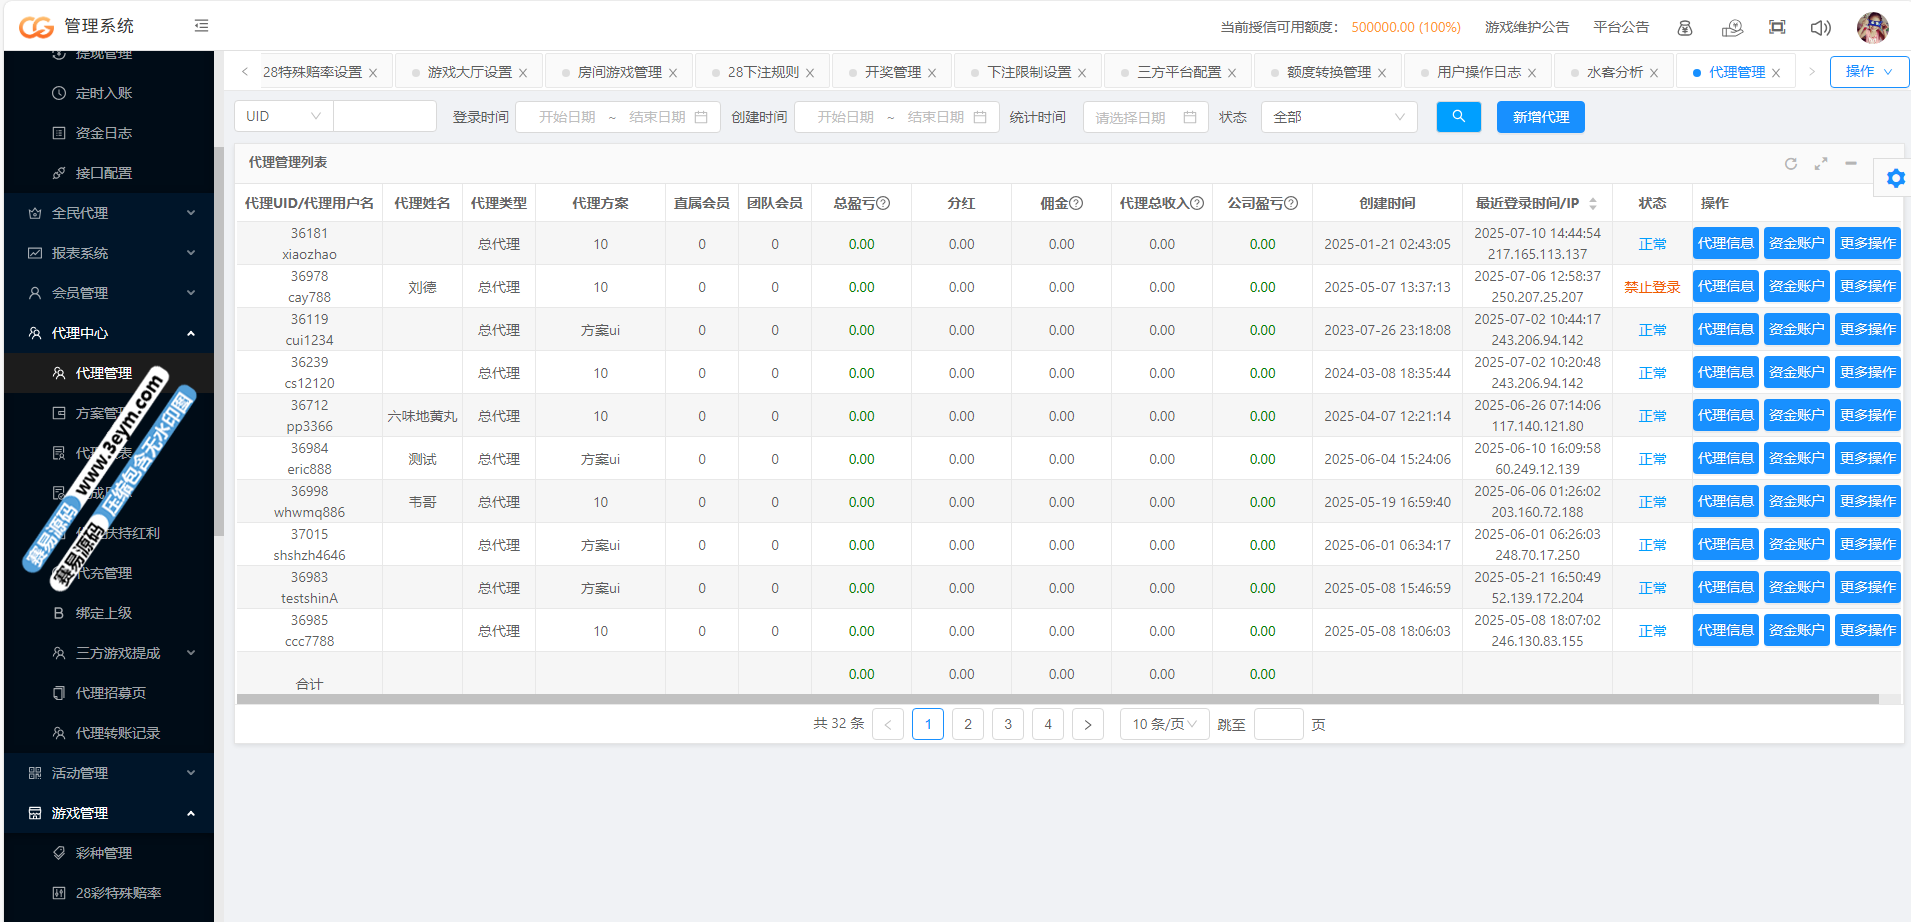Refresh the agent management list
The height and width of the screenshot is (922, 1911).
coord(1791,163)
